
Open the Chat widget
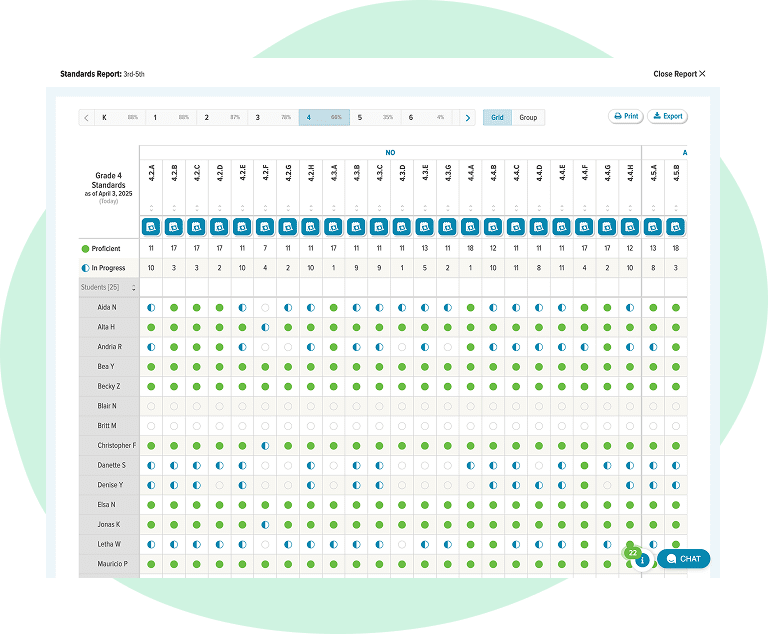click(x=684, y=559)
